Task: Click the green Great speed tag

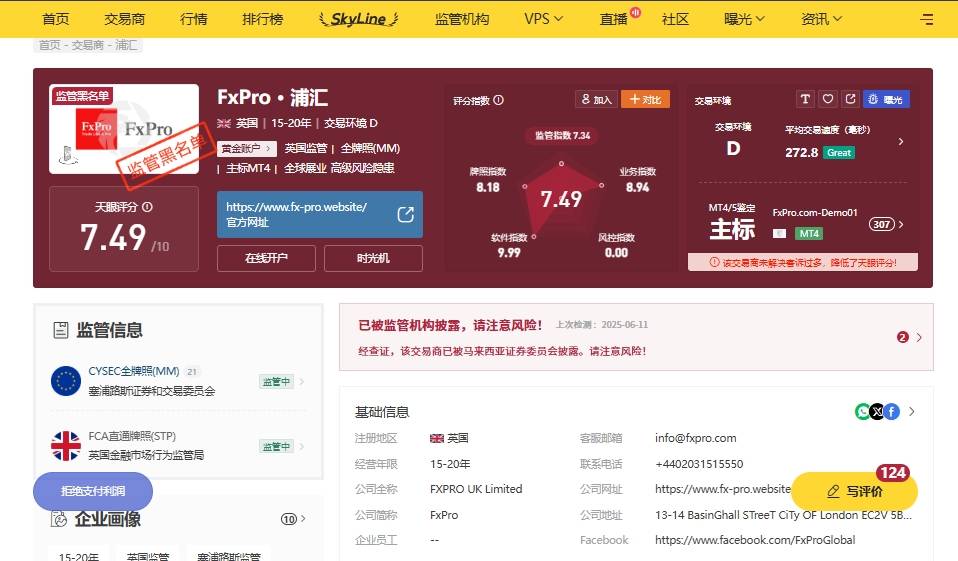Action: [839, 153]
